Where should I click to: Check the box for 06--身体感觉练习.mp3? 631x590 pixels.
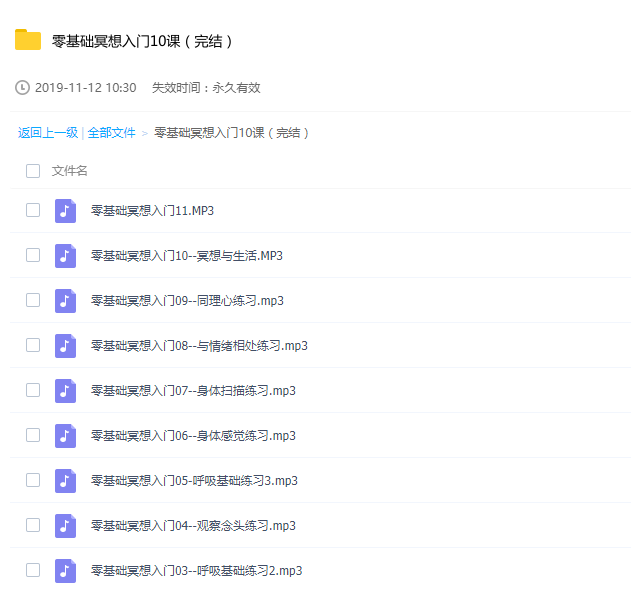[33, 435]
